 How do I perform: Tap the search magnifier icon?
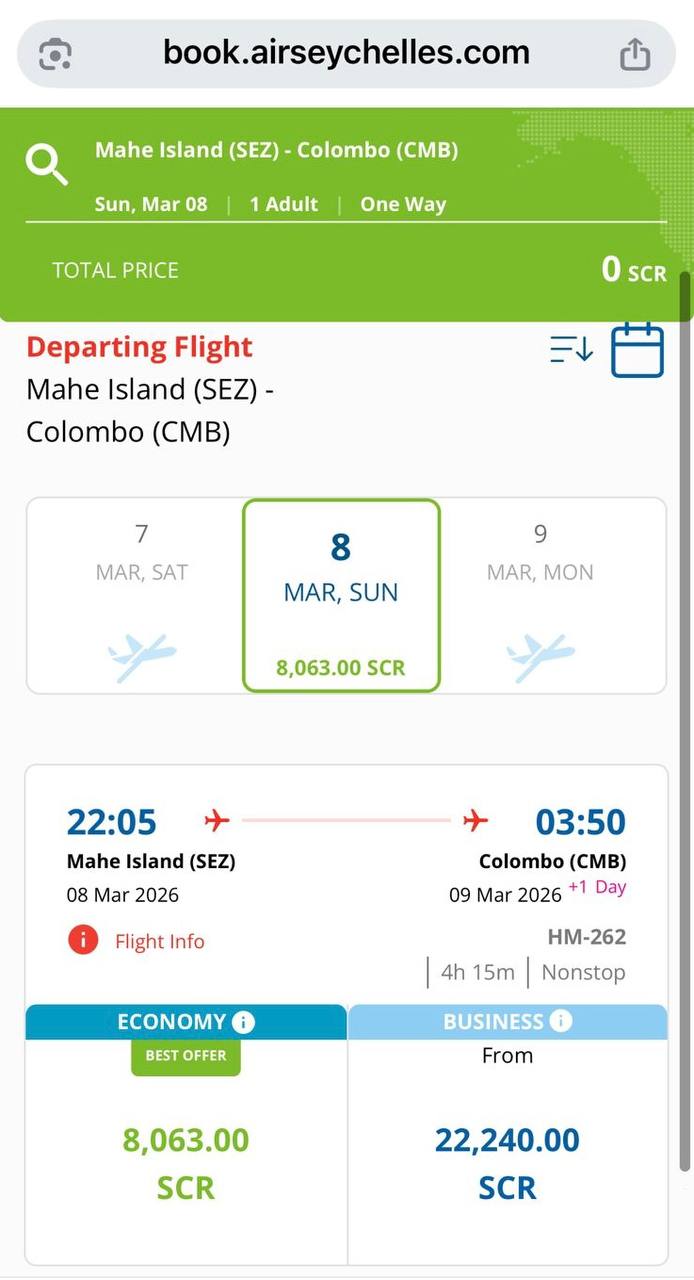point(47,165)
